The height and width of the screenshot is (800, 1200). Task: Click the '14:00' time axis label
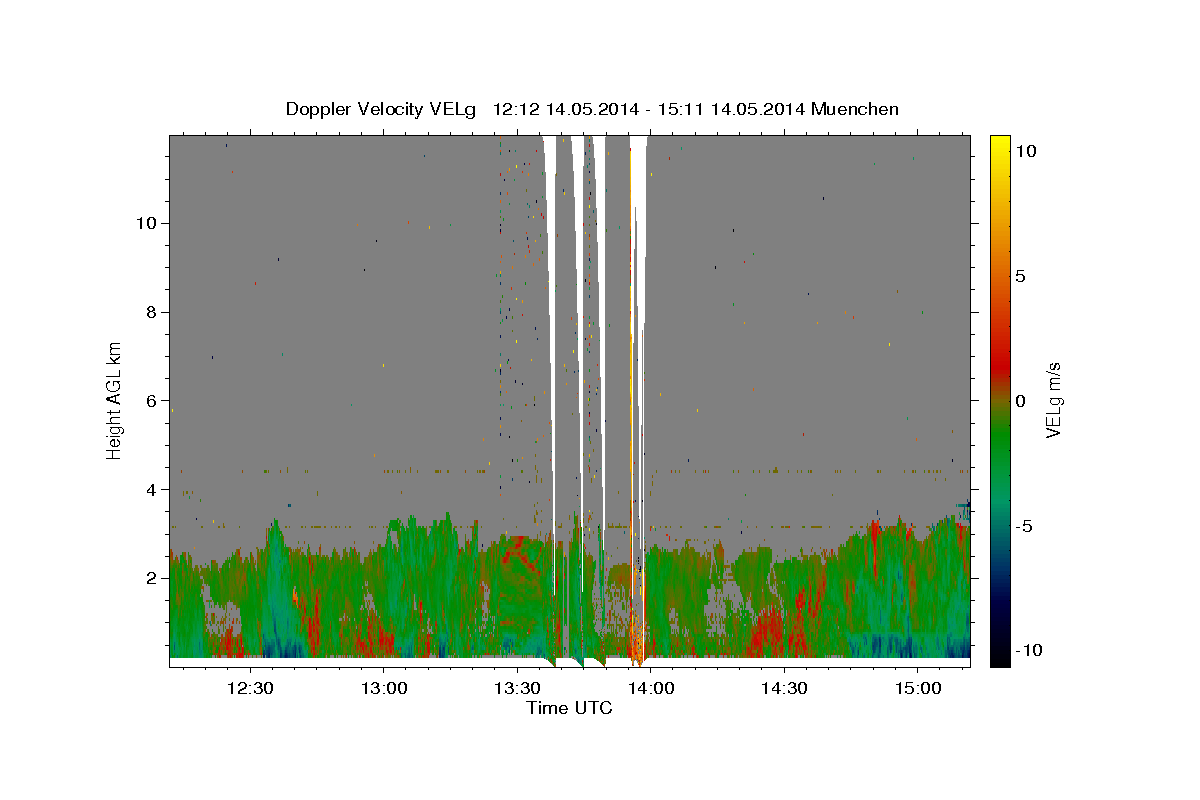coord(651,688)
